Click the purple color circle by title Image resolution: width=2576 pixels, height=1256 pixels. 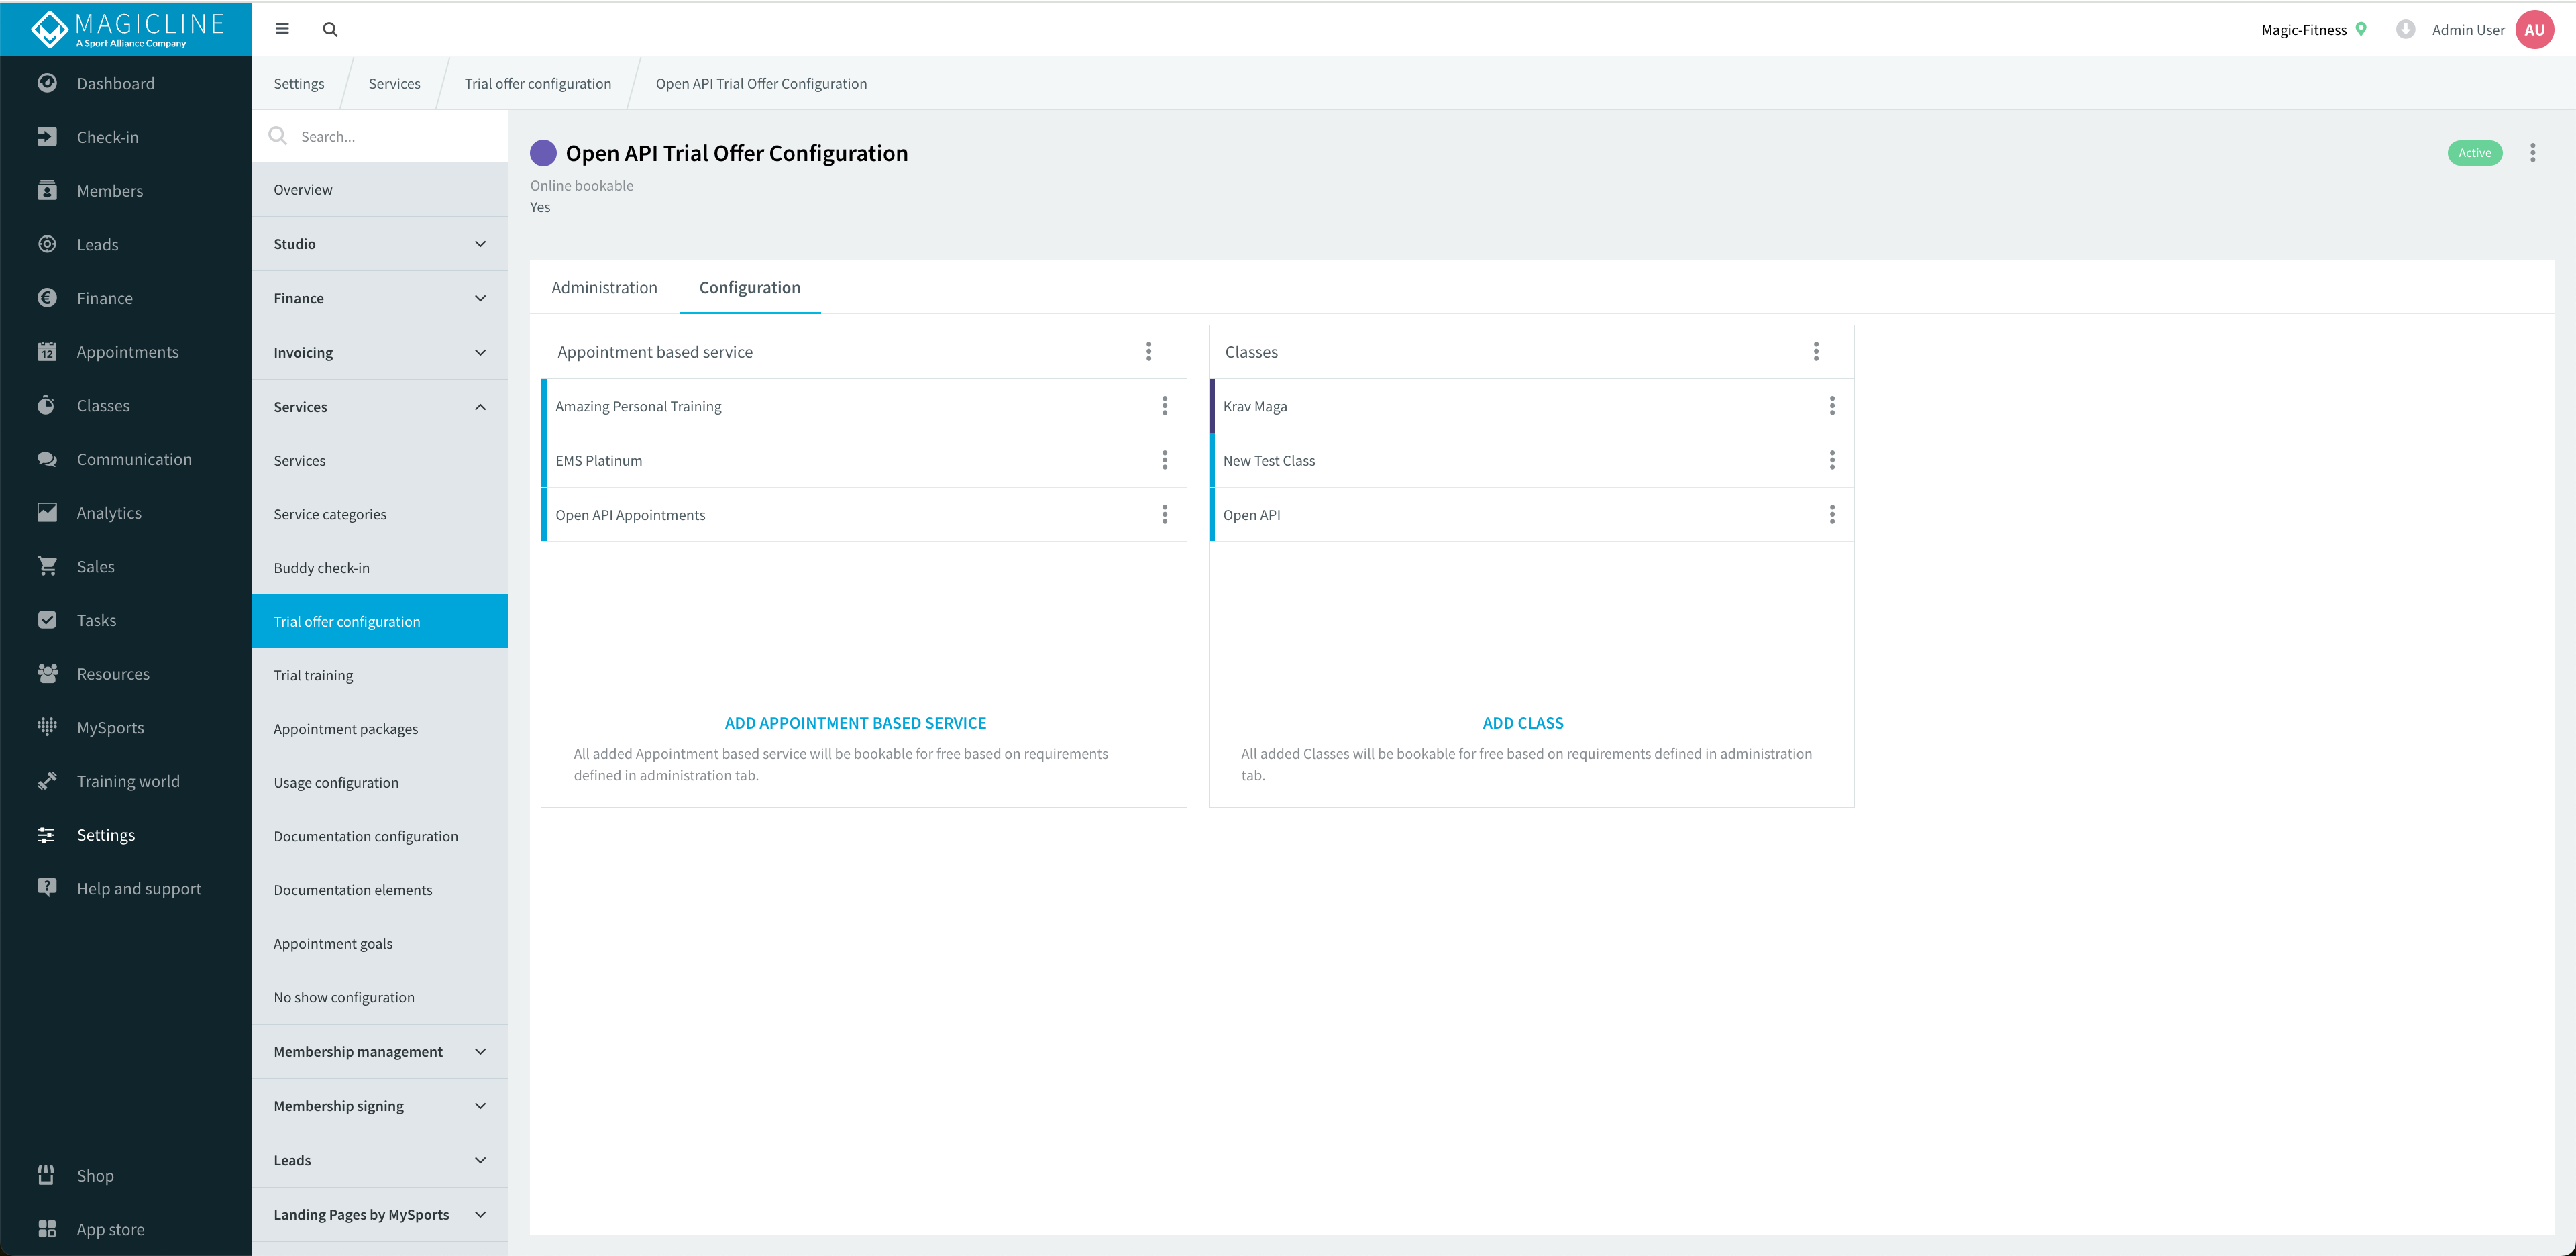tap(543, 153)
